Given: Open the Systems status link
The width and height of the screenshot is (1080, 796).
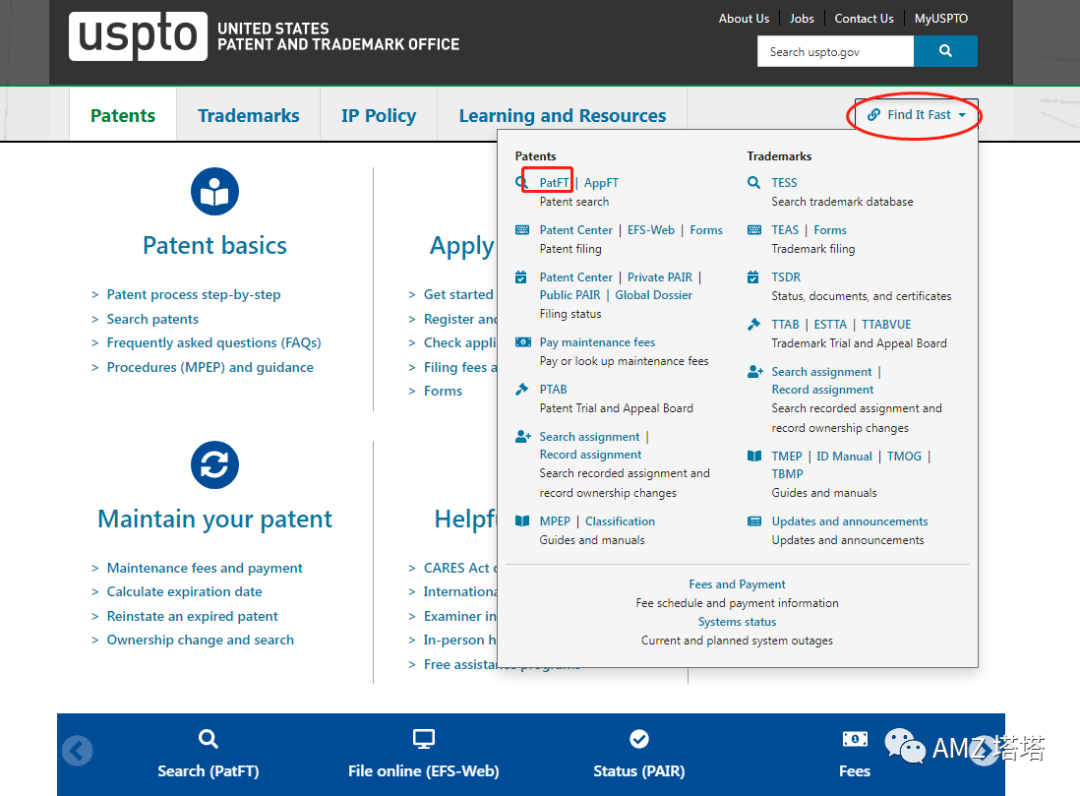Looking at the screenshot, I should [x=737, y=622].
